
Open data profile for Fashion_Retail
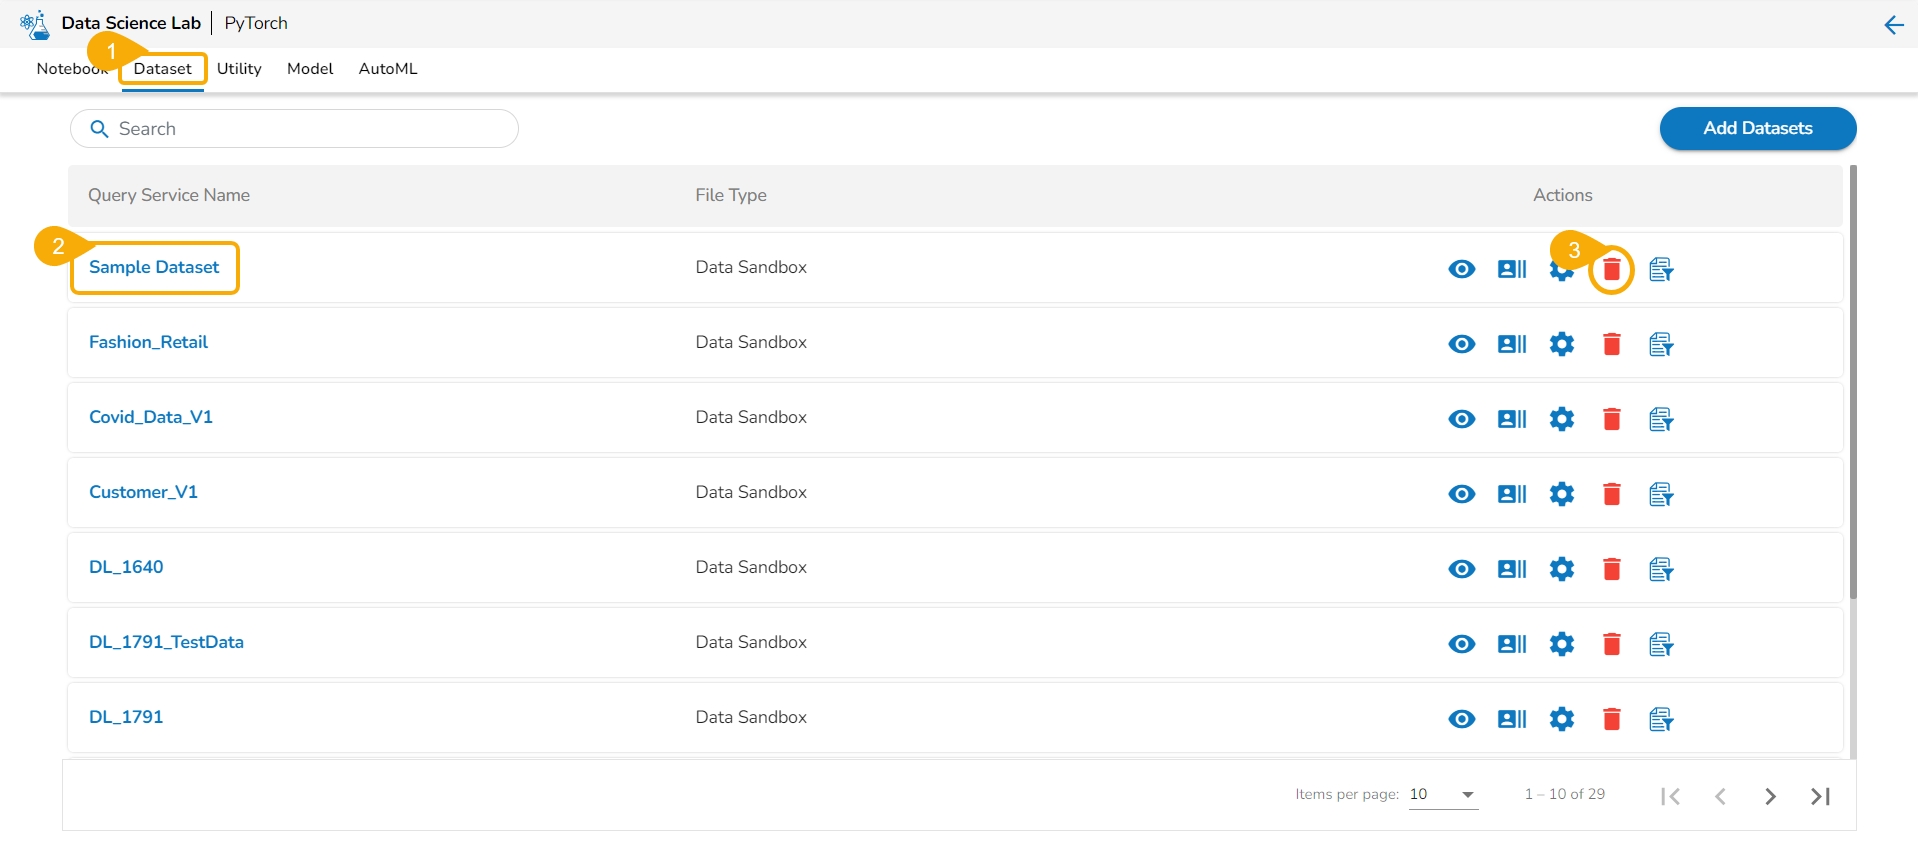[x=1511, y=344]
